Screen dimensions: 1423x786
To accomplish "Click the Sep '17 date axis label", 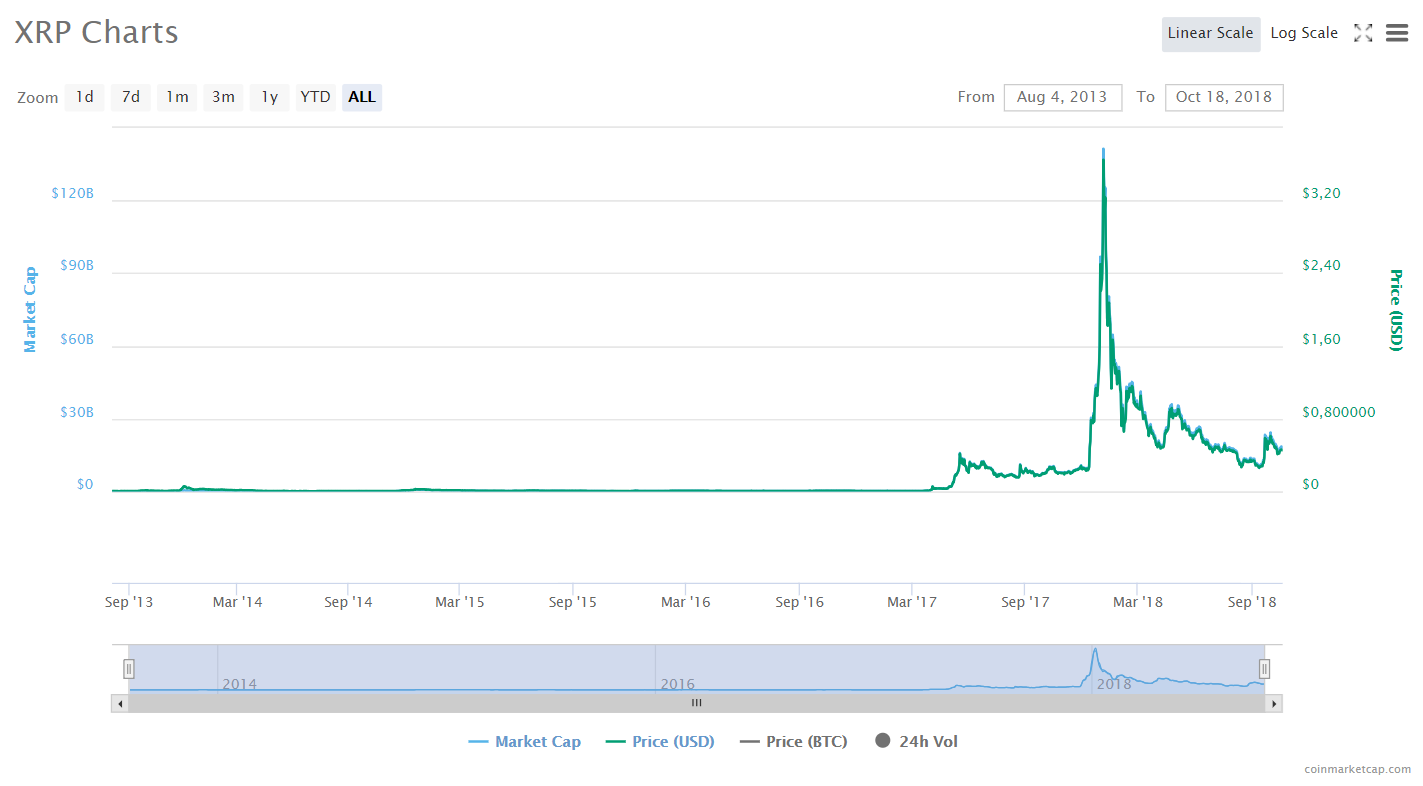I will point(1025,602).
